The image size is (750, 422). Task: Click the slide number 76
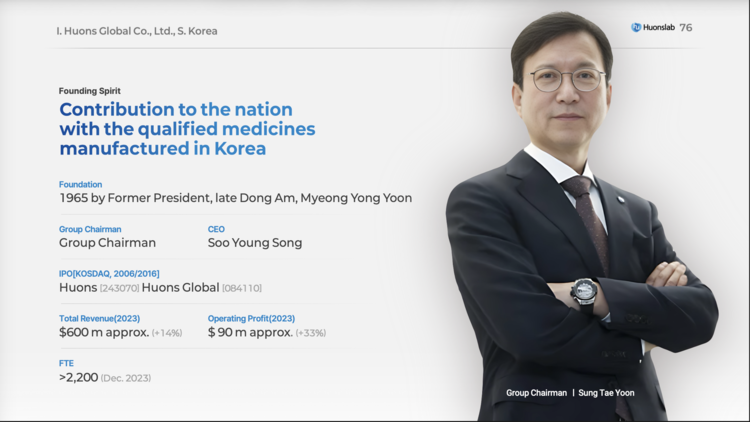click(x=685, y=28)
